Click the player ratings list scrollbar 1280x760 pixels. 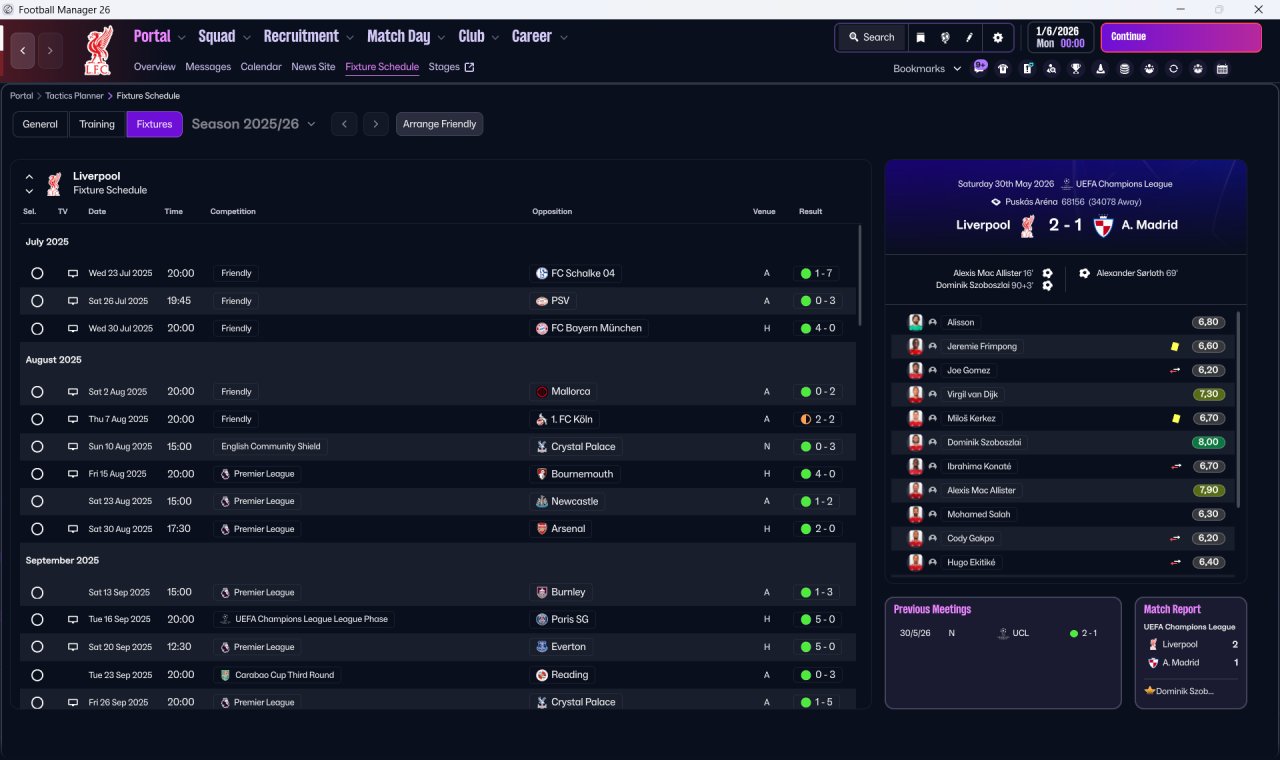(1238, 409)
